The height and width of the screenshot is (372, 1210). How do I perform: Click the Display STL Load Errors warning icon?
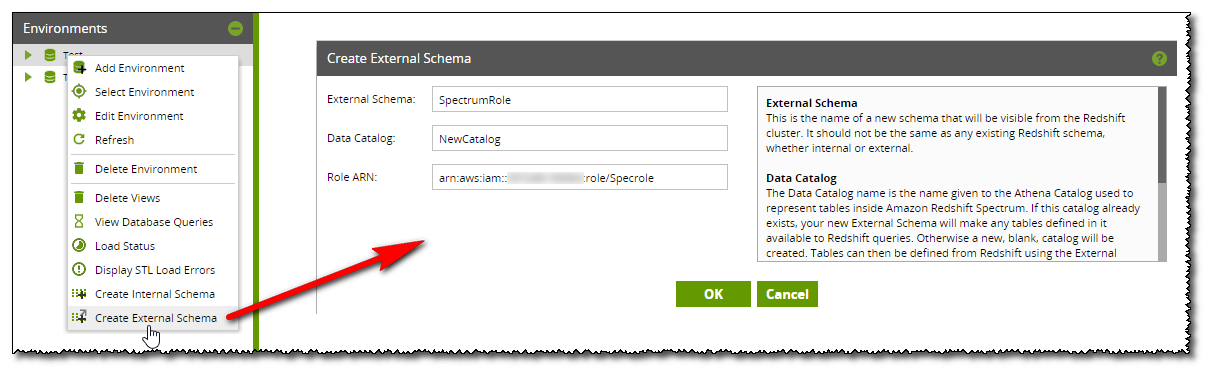click(79, 270)
